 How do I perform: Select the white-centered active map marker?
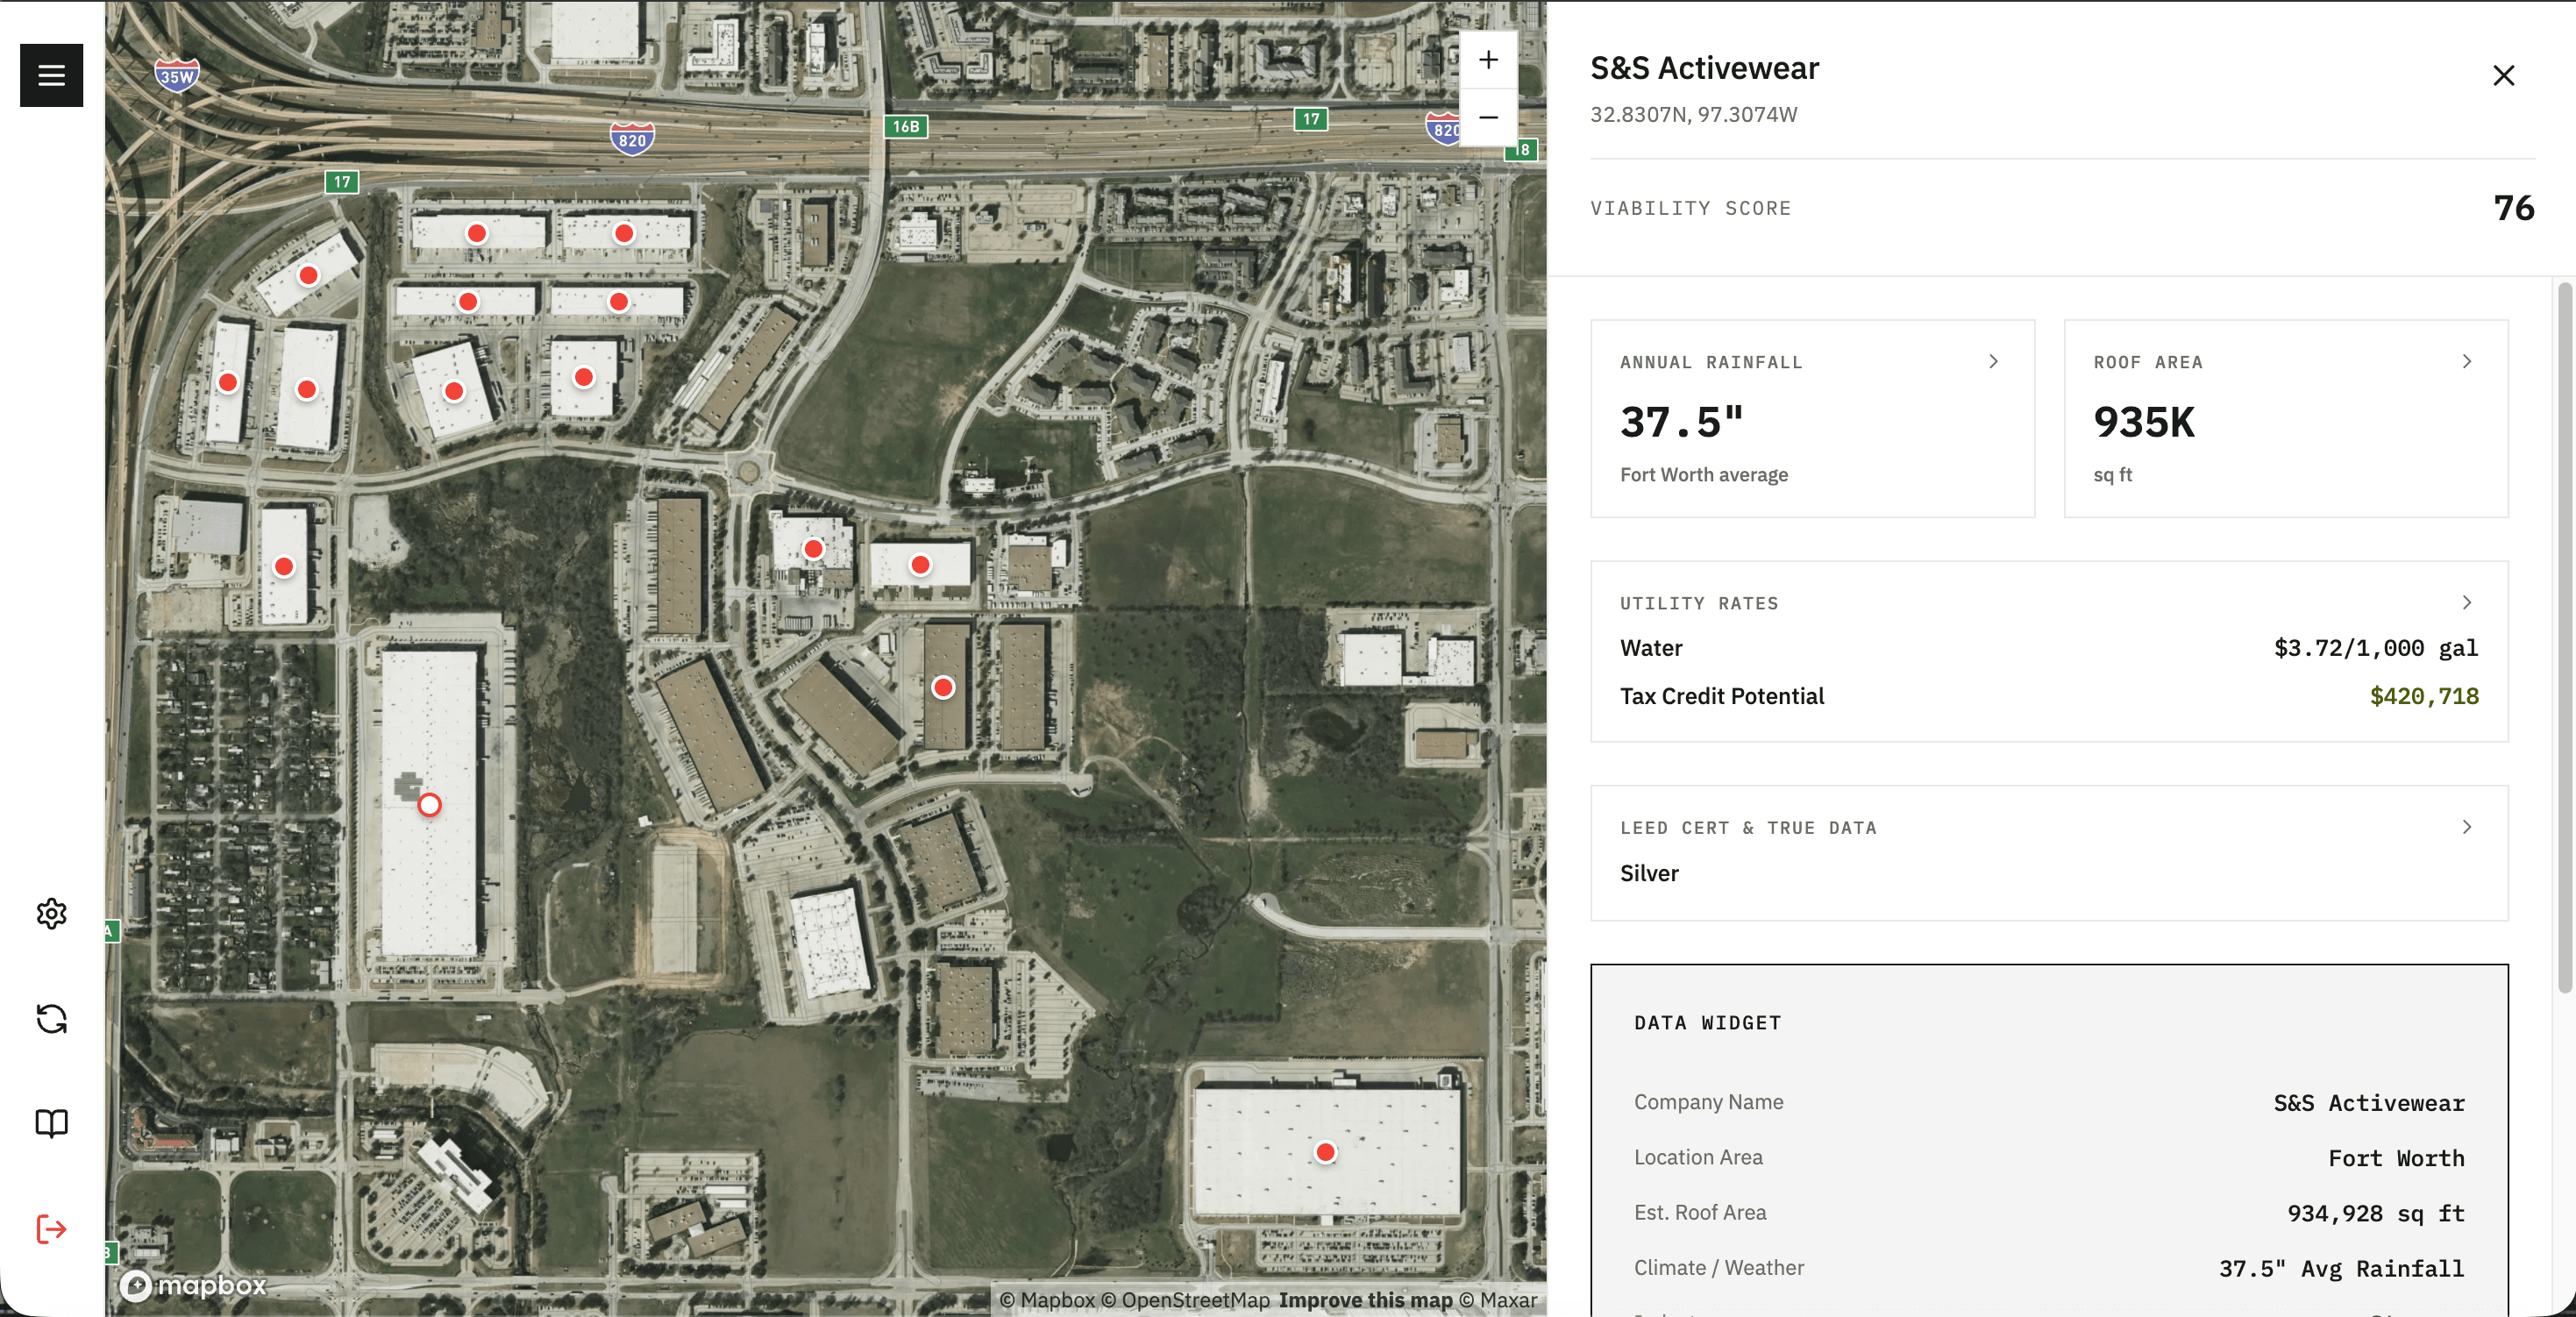pyautogui.click(x=429, y=804)
